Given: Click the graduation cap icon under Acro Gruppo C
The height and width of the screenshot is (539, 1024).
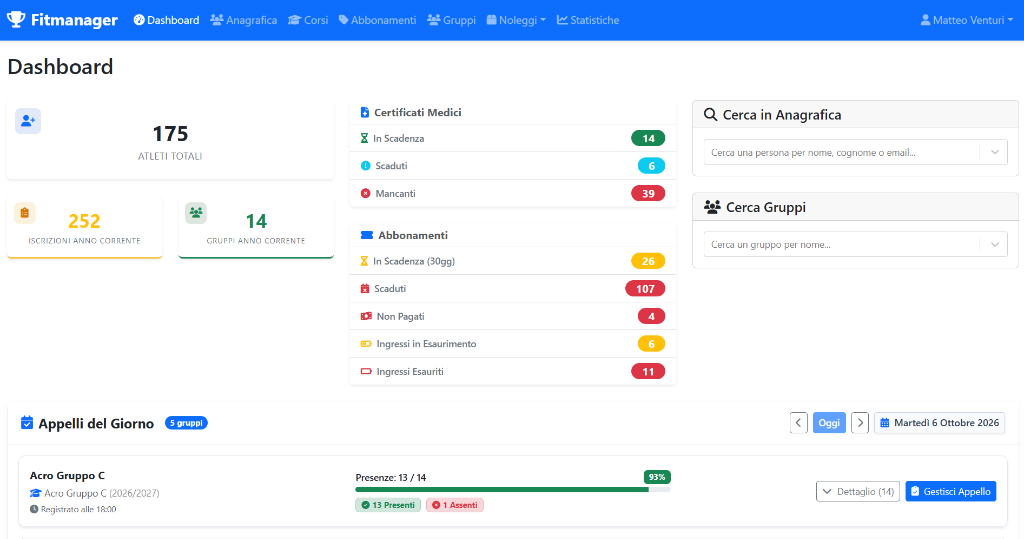Looking at the screenshot, I should pos(35,493).
